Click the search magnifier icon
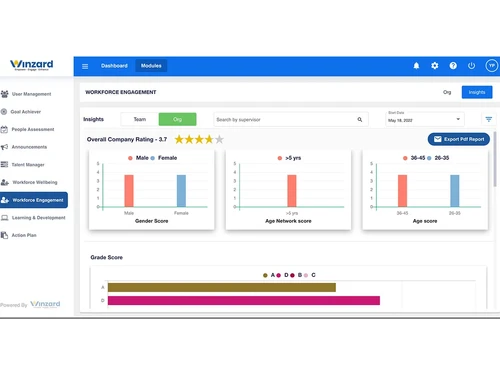 click(360, 119)
